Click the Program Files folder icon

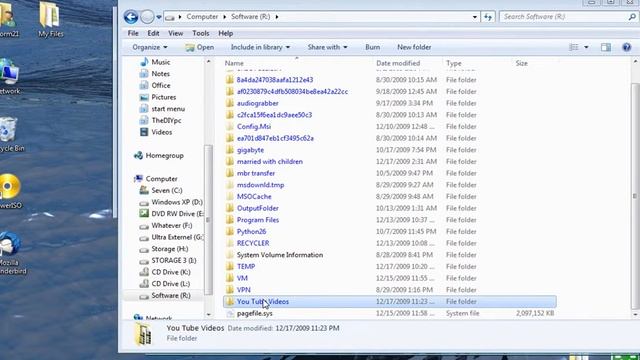tap(230, 220)
